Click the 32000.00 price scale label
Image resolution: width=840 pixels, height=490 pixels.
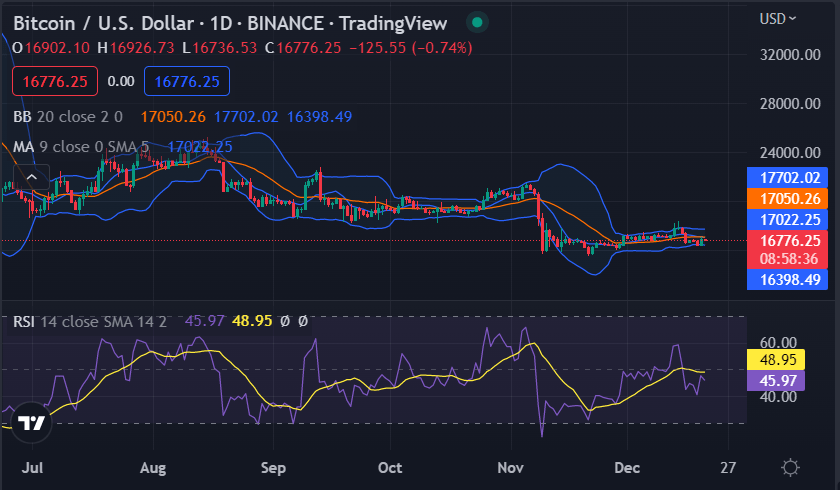[x=790, y=55]
